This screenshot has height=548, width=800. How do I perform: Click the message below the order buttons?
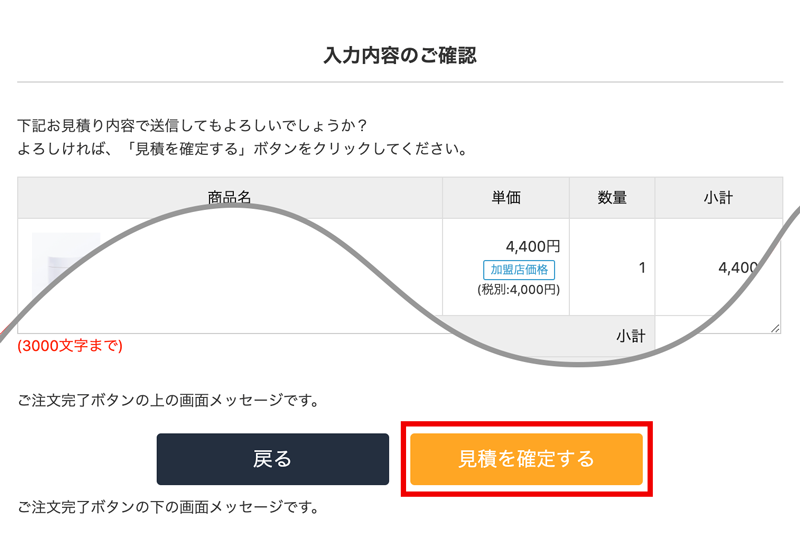168,507
